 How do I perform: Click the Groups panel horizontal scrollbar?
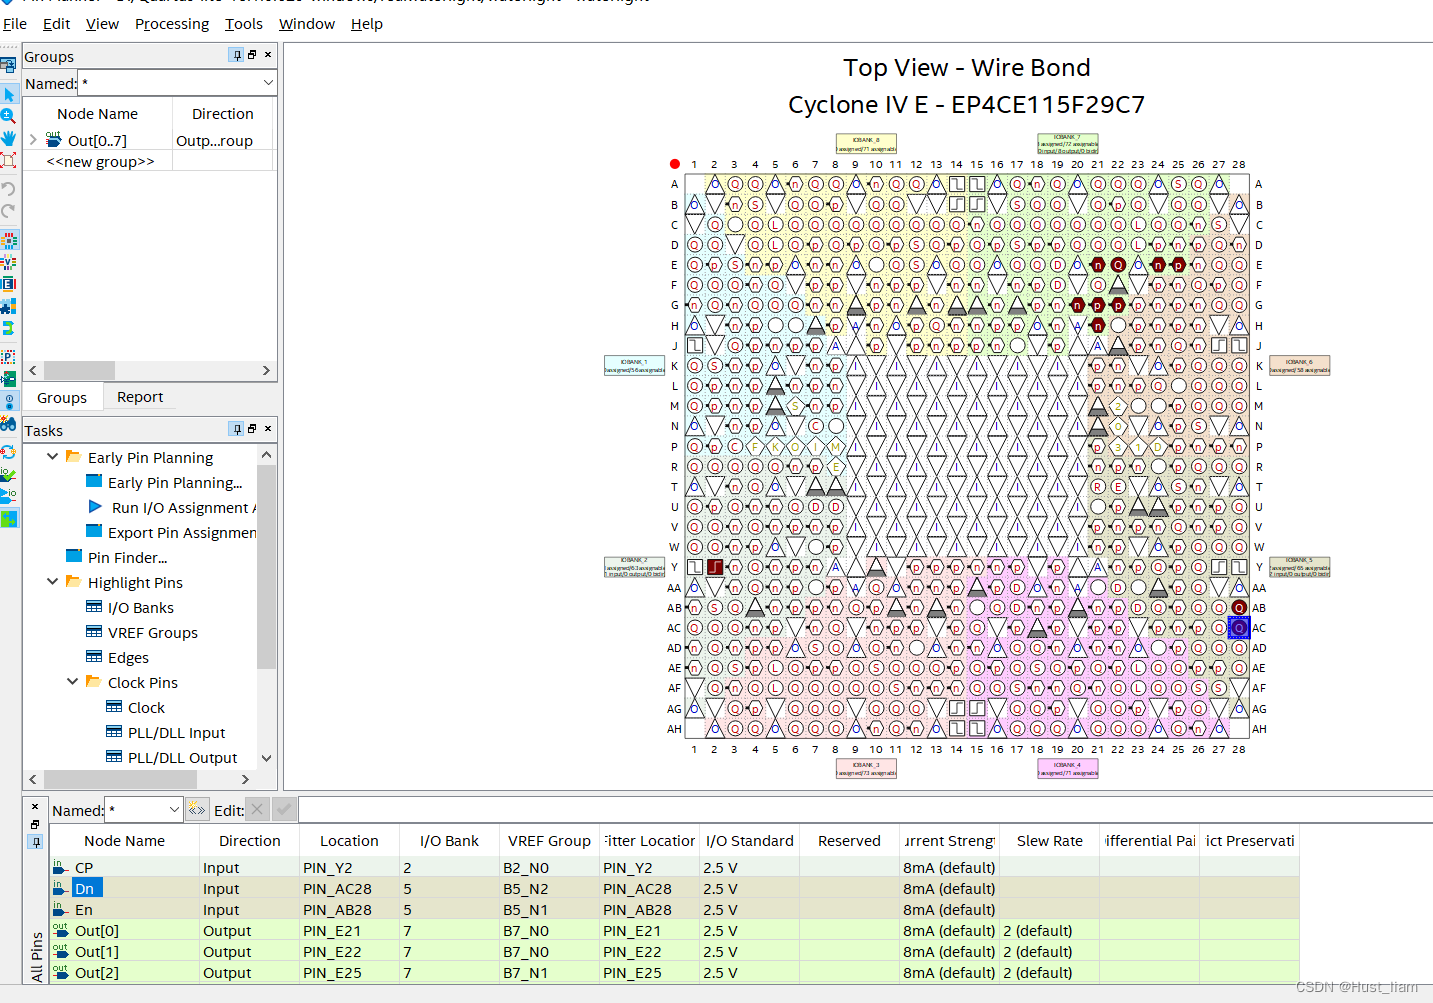pos(149,370)
